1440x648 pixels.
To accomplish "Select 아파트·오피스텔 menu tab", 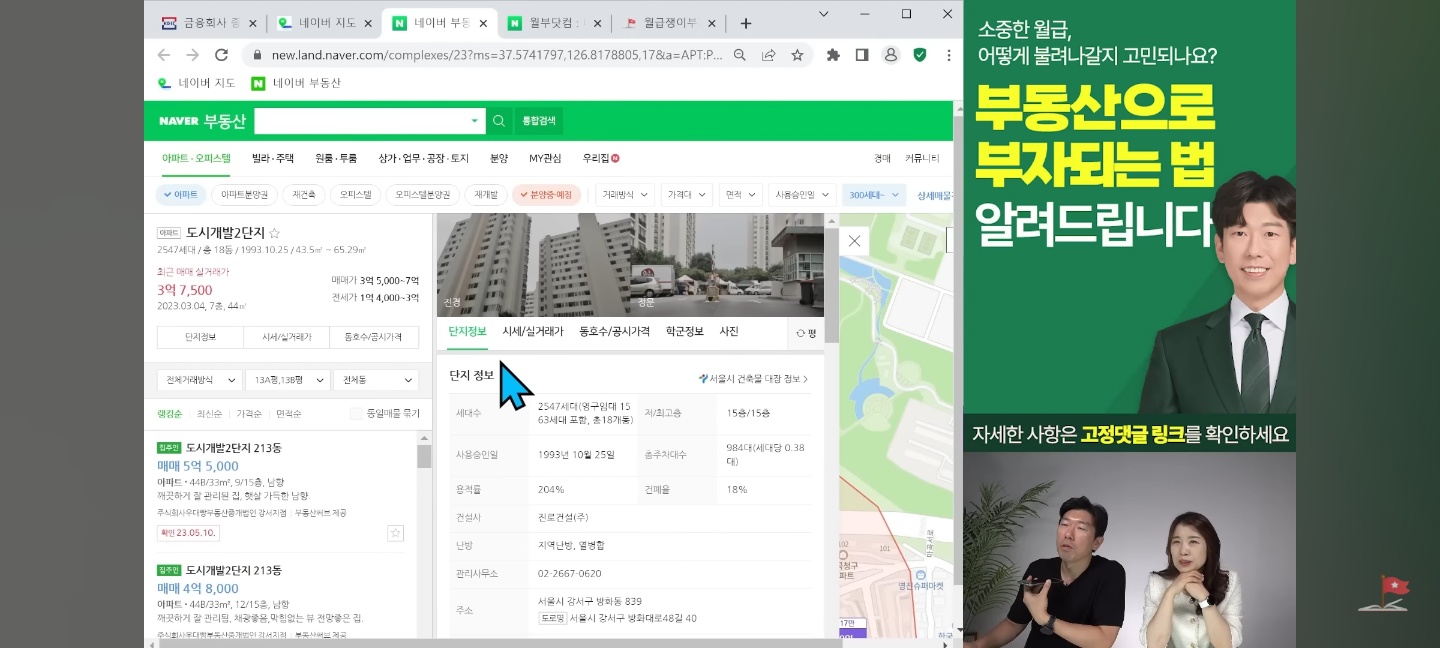I will (x=196, y=158).
